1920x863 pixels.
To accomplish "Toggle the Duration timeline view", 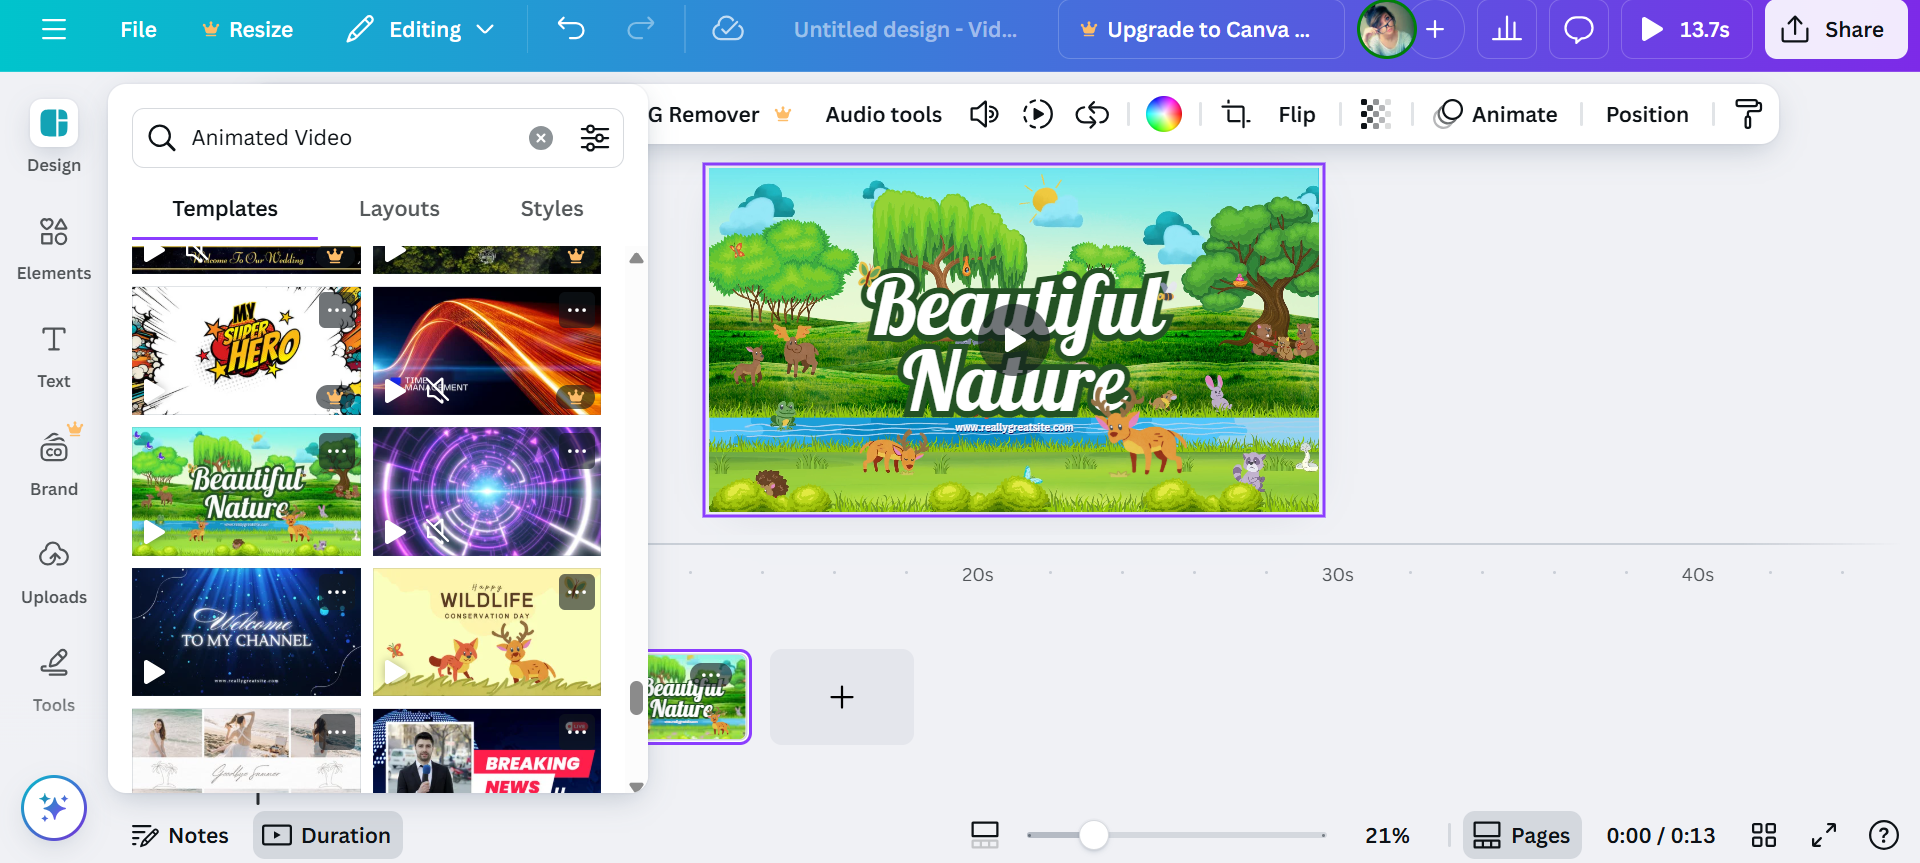I will click(x=327, y=836).
